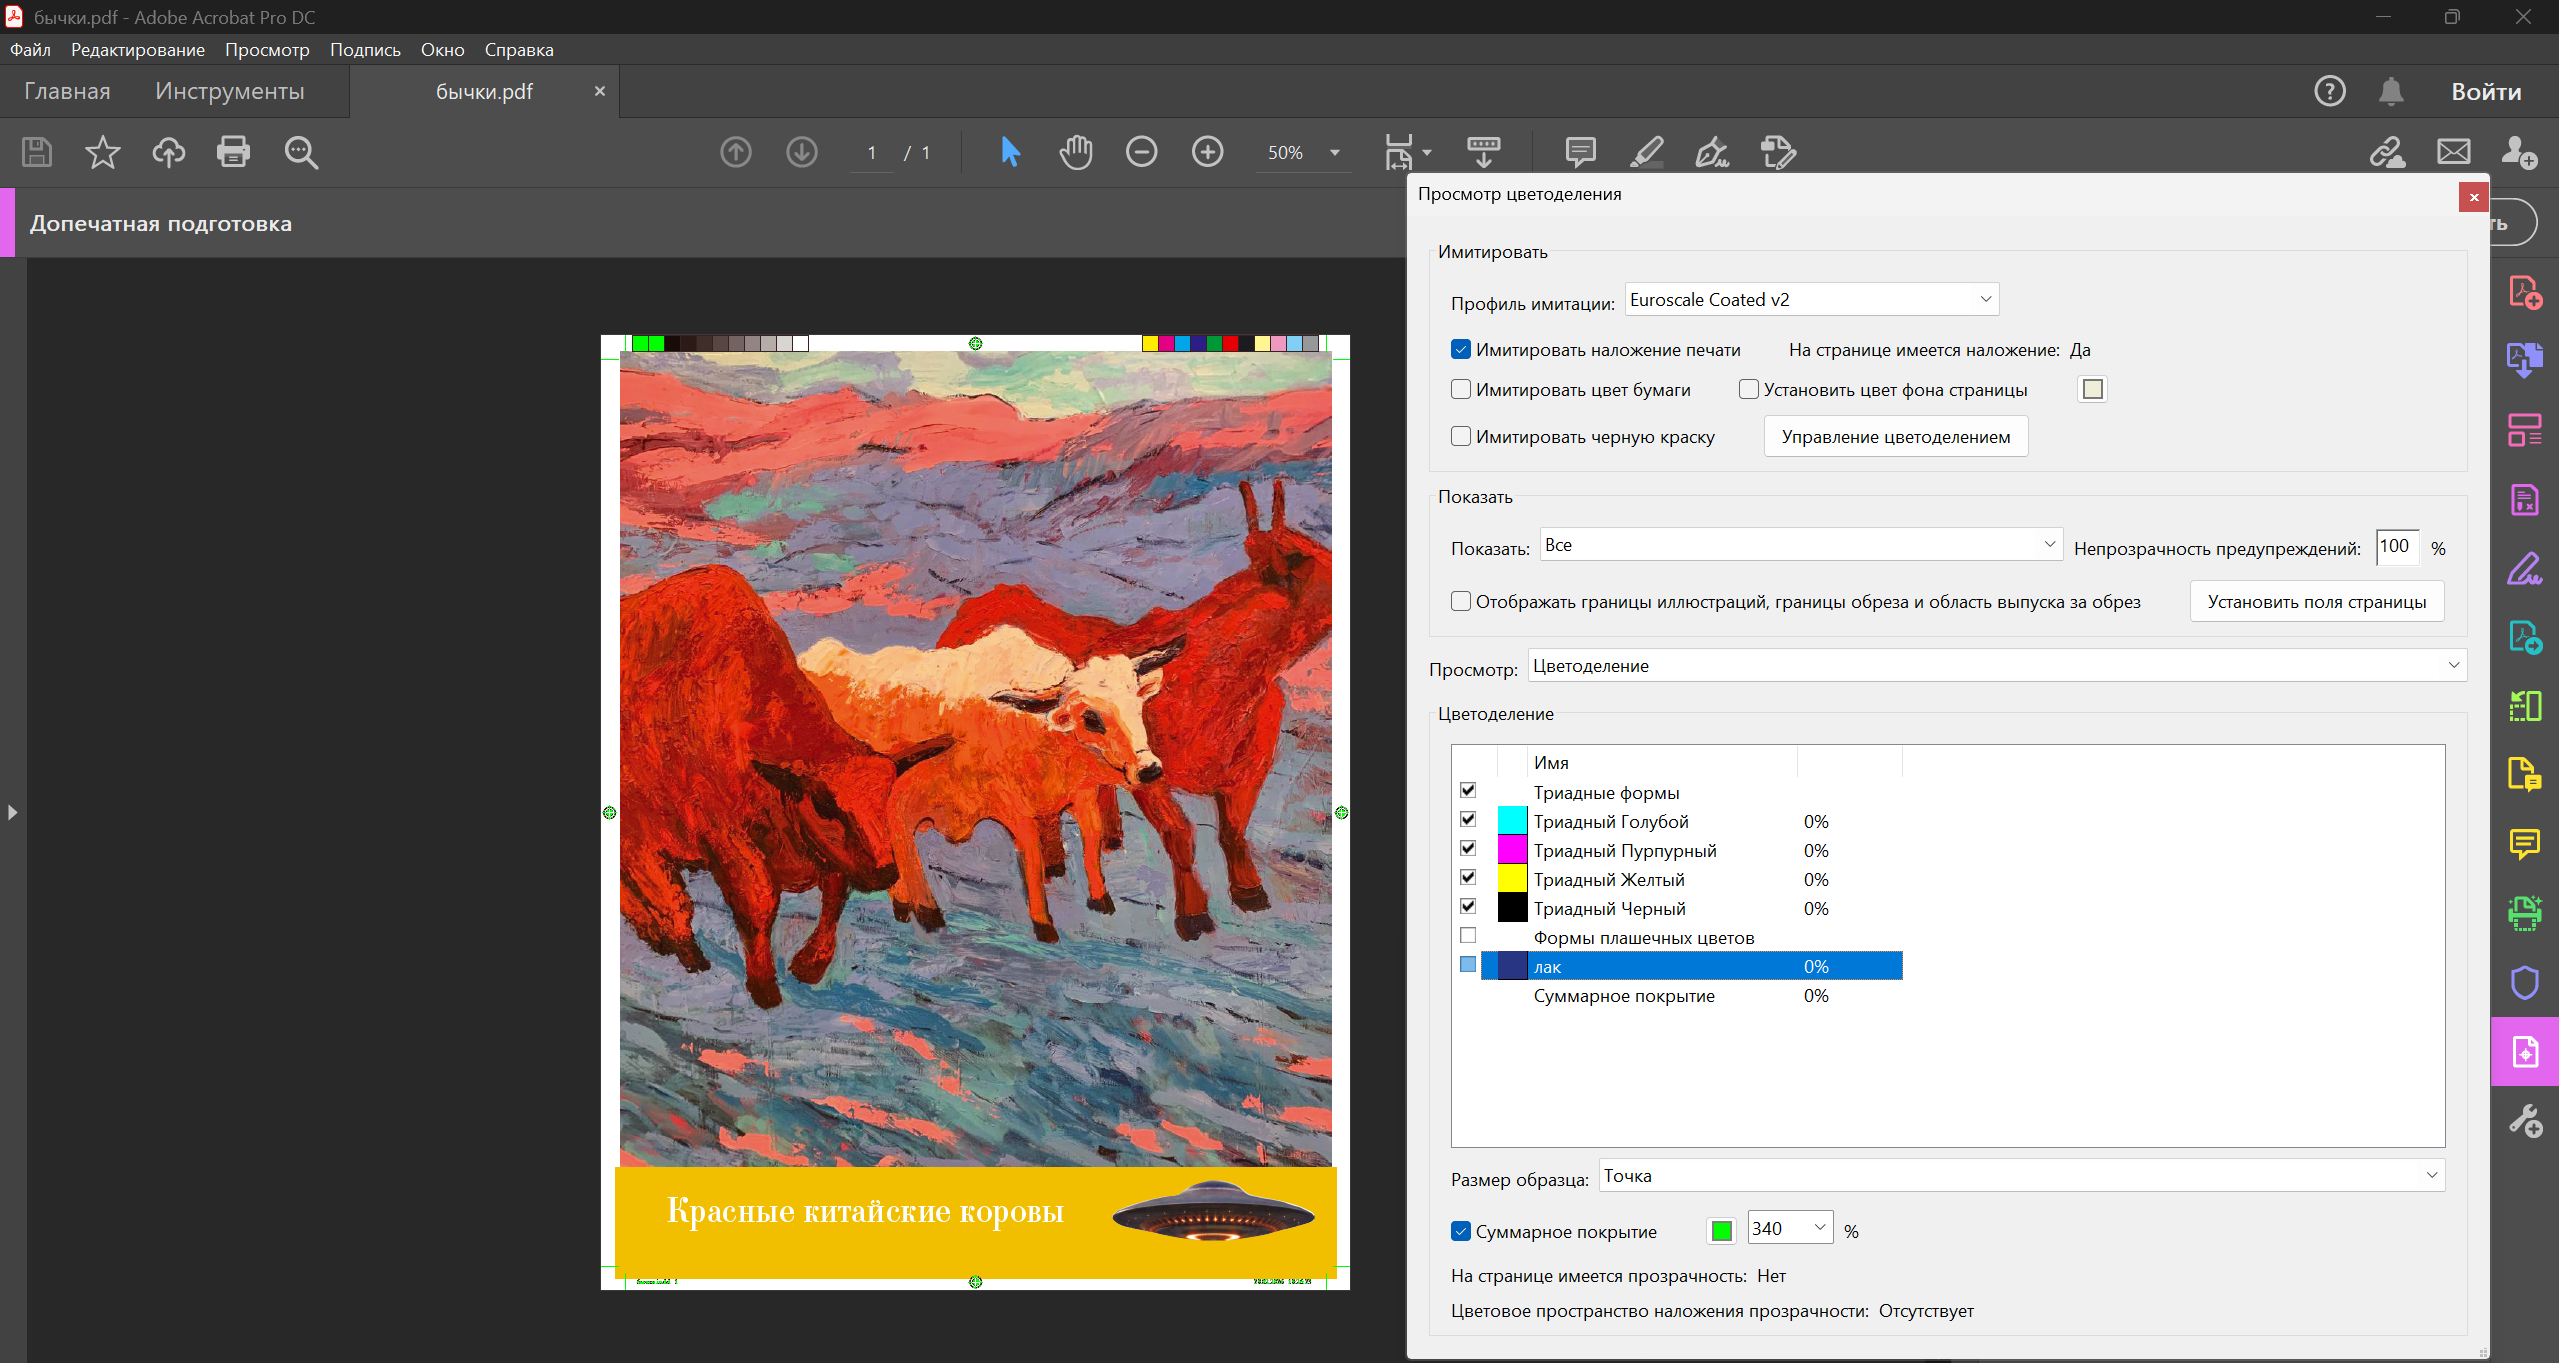This screenshot has height=1363, width=2559.
Task: Uncheck the 'Триадный Желтый' plate checkbox
Action: pyautogui.click(x=1468, y=877)
